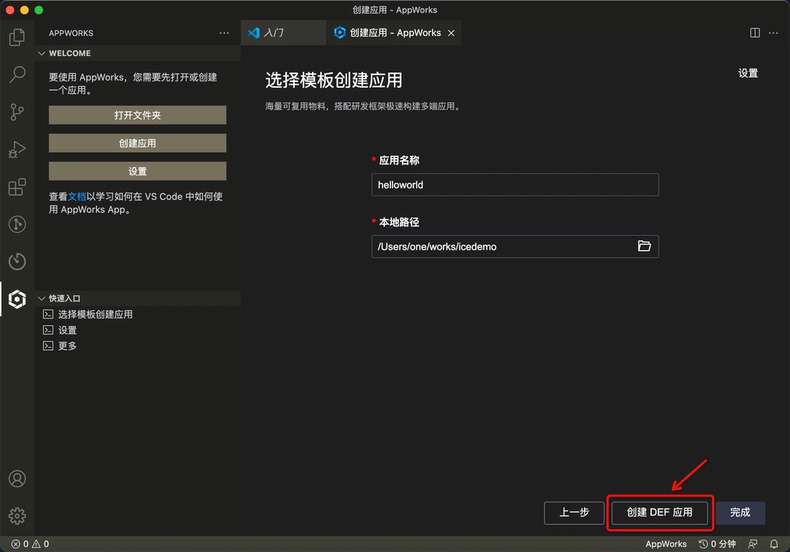This screenshot has height=552, width=790.
Task: Open Source Control view
Action: (17, 112)
